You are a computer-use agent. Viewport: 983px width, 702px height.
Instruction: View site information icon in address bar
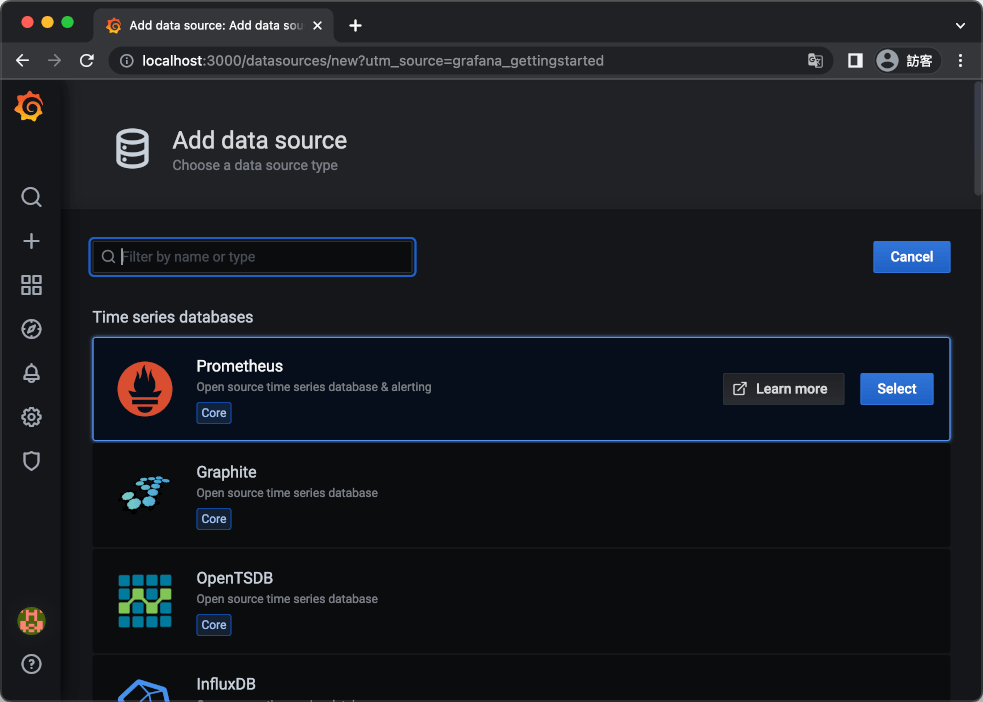coord(127,61)
